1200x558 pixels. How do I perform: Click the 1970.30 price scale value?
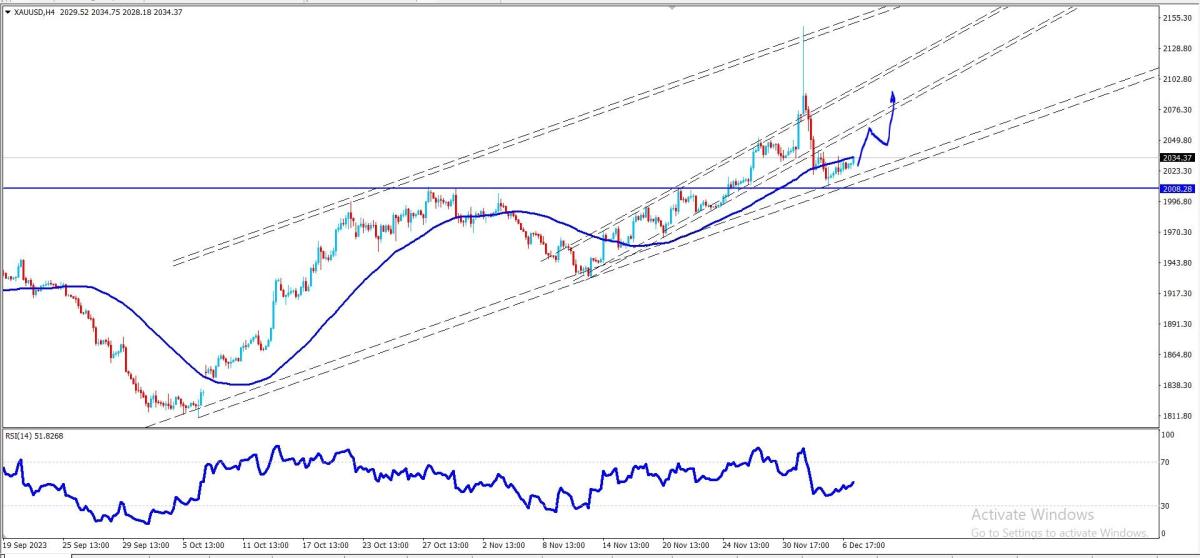tap(1176, 232)
